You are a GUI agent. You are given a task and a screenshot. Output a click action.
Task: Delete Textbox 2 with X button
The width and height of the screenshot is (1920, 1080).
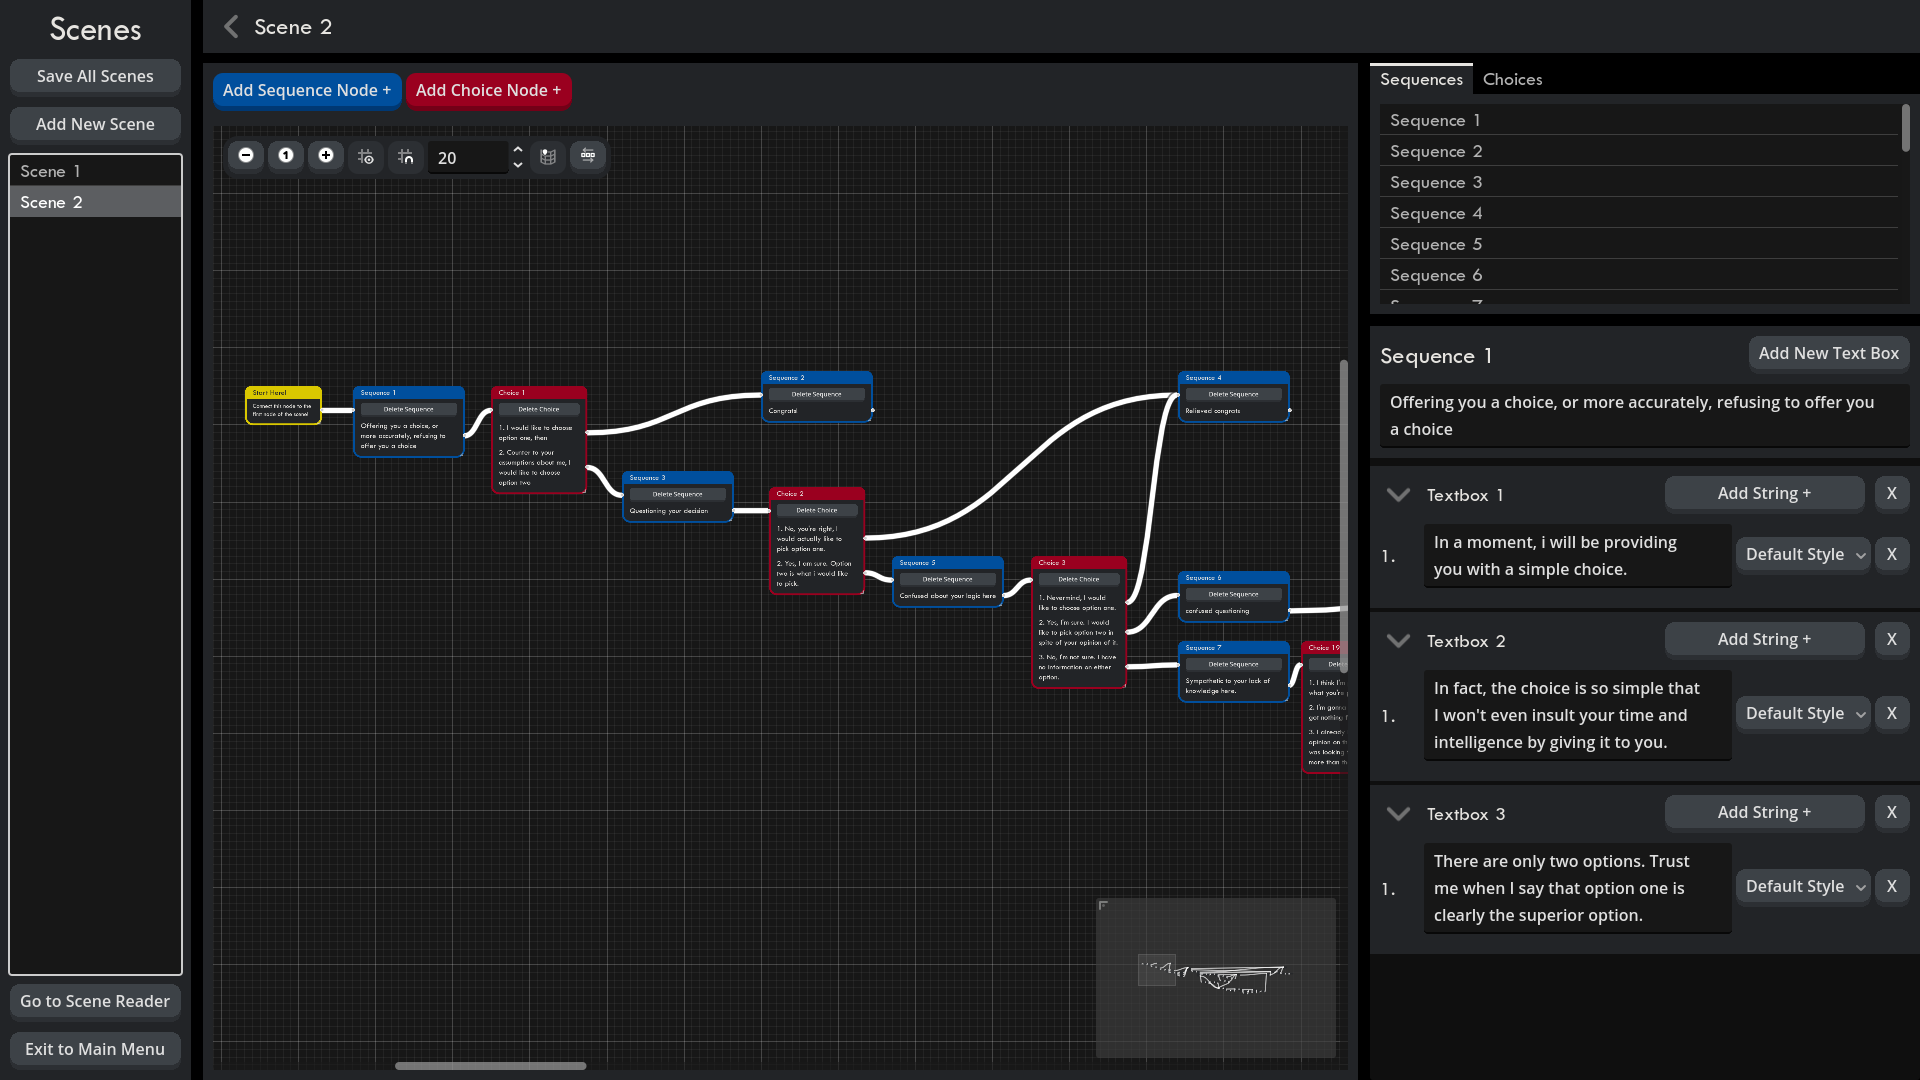click(1891, 639)
